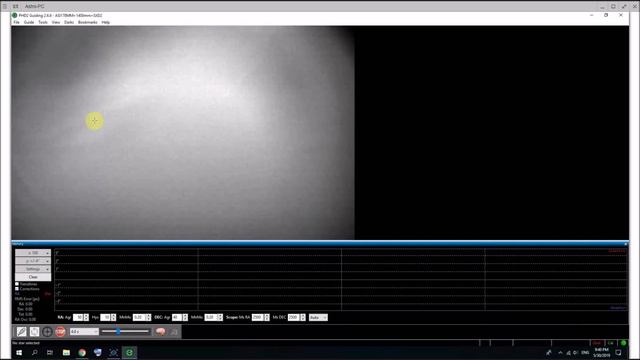The width and height of the screenshot is (640, 360).
Task: Toggle full screen on Astro-PC remote window
Action: tap(624, 6)
